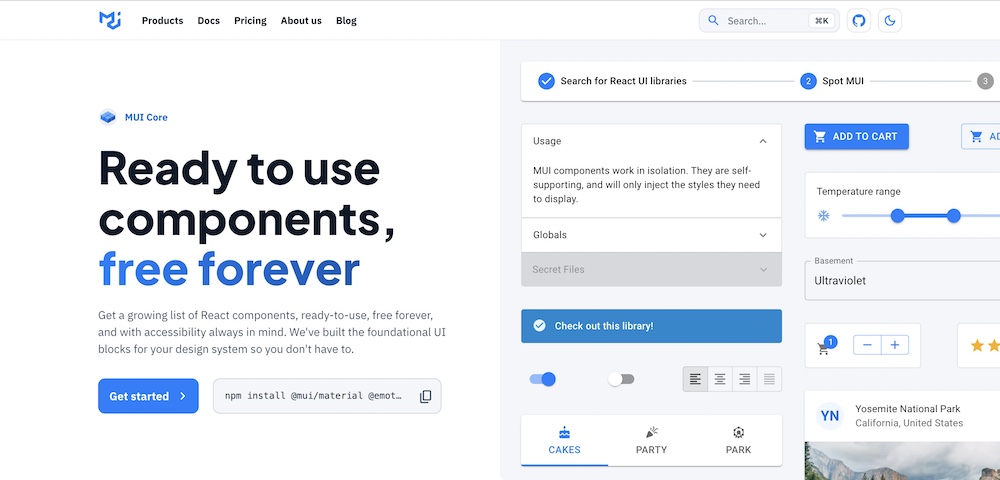Image resolution: width=1000 pixels, height=480 pixels.
Task: Open the Pricing menu item
Action: (x=250, y=20)
